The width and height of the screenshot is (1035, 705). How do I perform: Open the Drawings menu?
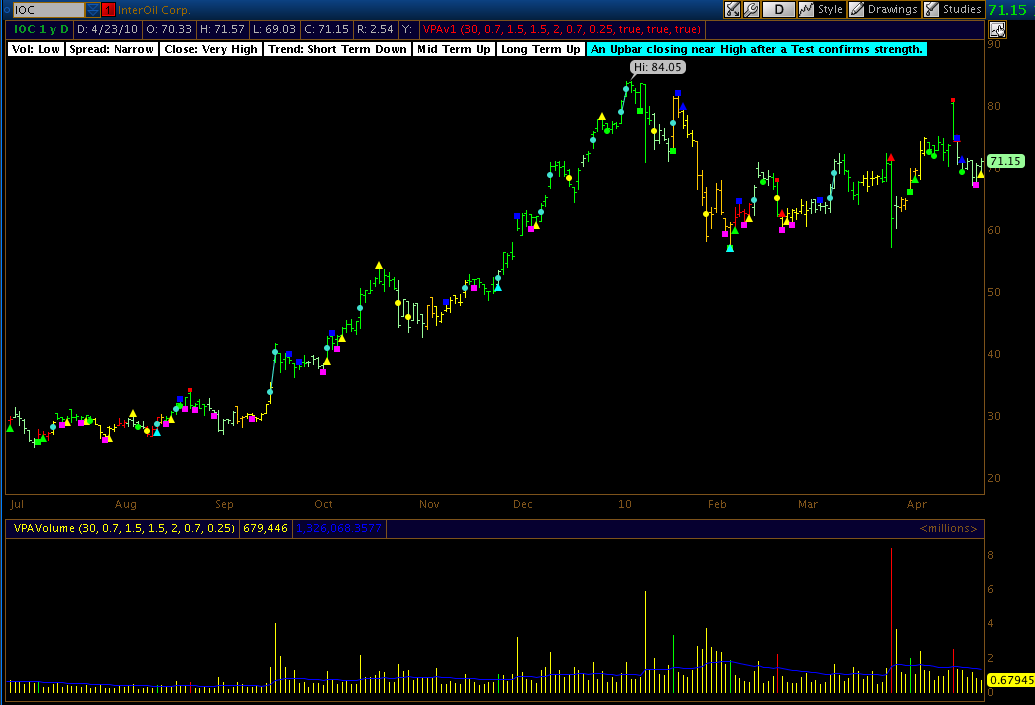[883, 9]
